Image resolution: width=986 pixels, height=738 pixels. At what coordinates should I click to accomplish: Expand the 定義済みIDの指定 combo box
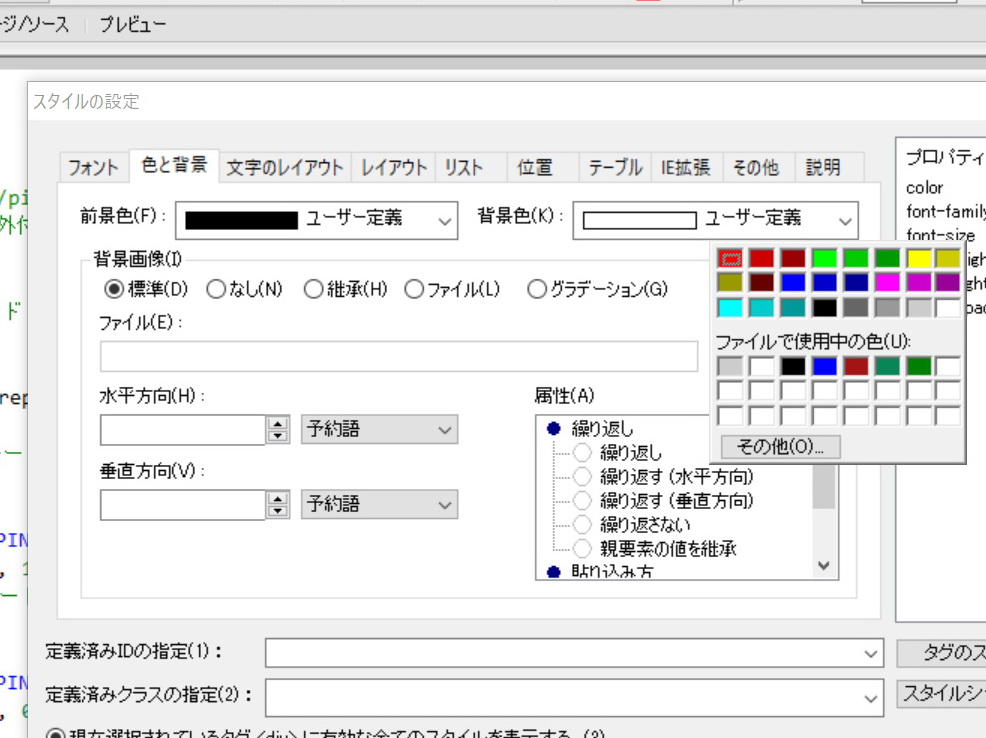coord(868,653)
